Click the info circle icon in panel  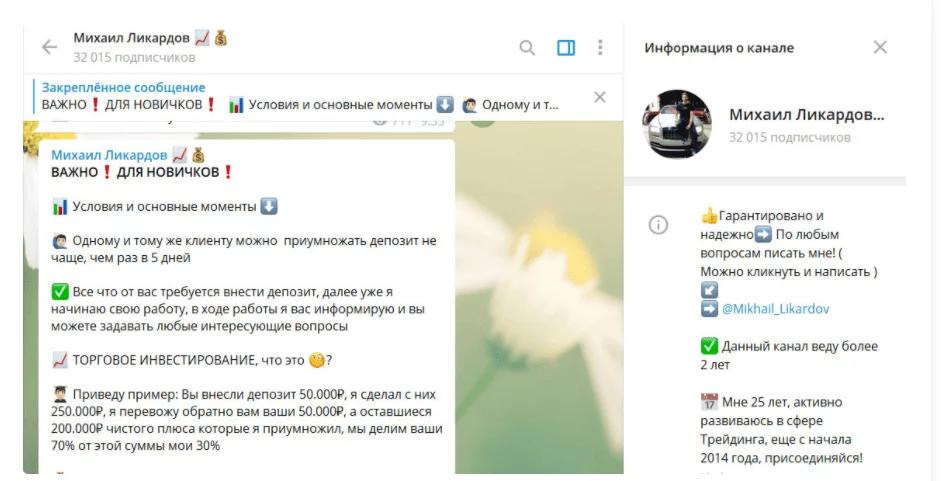point(658,225)
